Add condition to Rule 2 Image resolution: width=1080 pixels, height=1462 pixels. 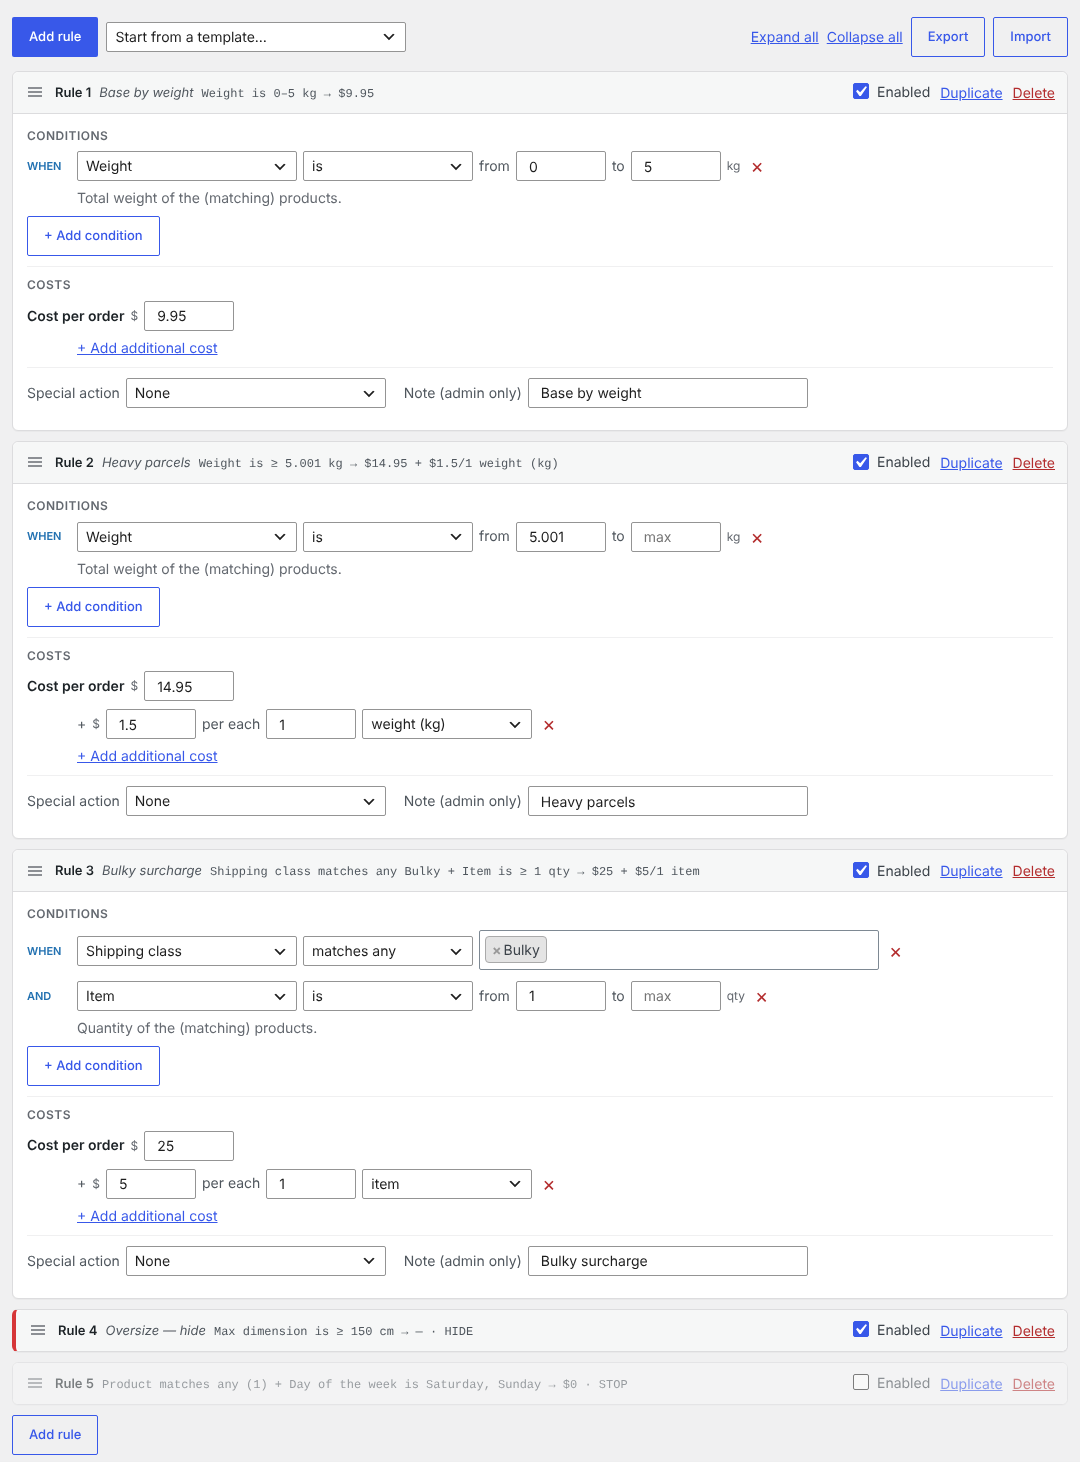[x=93, y=607]
